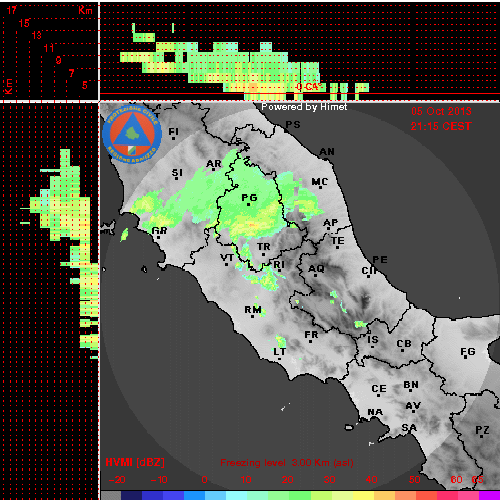Click the BN city label
This screenshot has height=500, width=500.
[411, 385]
